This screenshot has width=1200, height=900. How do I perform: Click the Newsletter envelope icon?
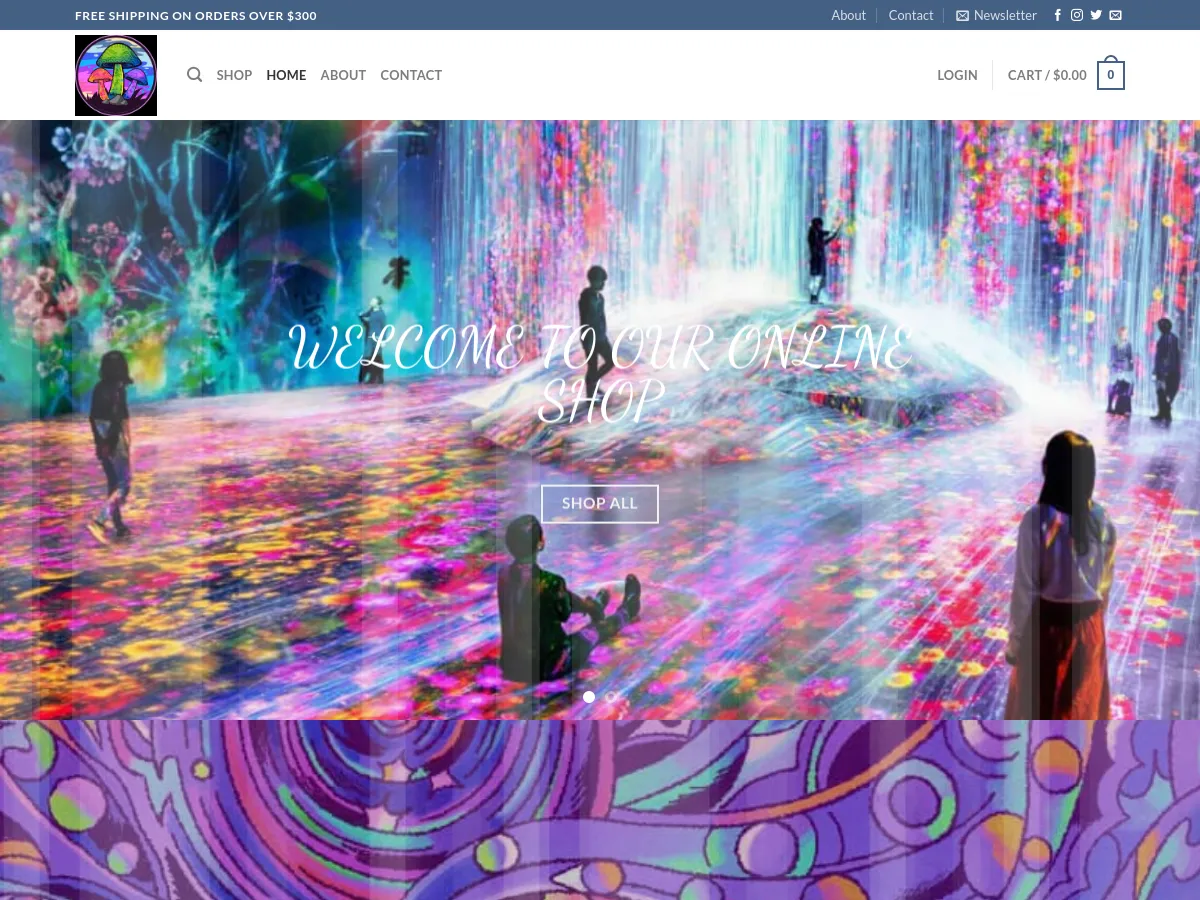(x=962, y=15)
